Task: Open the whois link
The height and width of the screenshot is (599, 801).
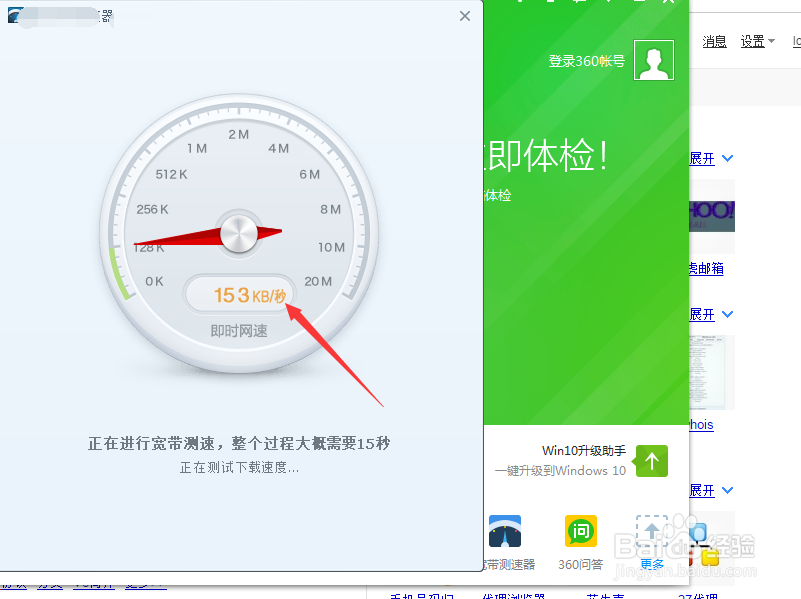Action: [700, 424]
